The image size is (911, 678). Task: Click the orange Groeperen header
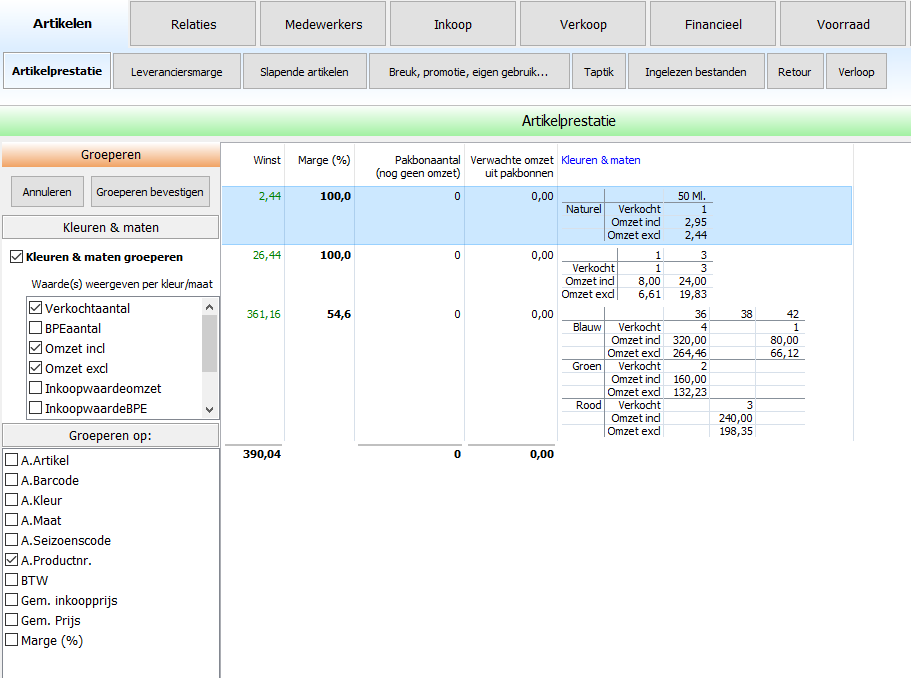(x=110, y=155)
